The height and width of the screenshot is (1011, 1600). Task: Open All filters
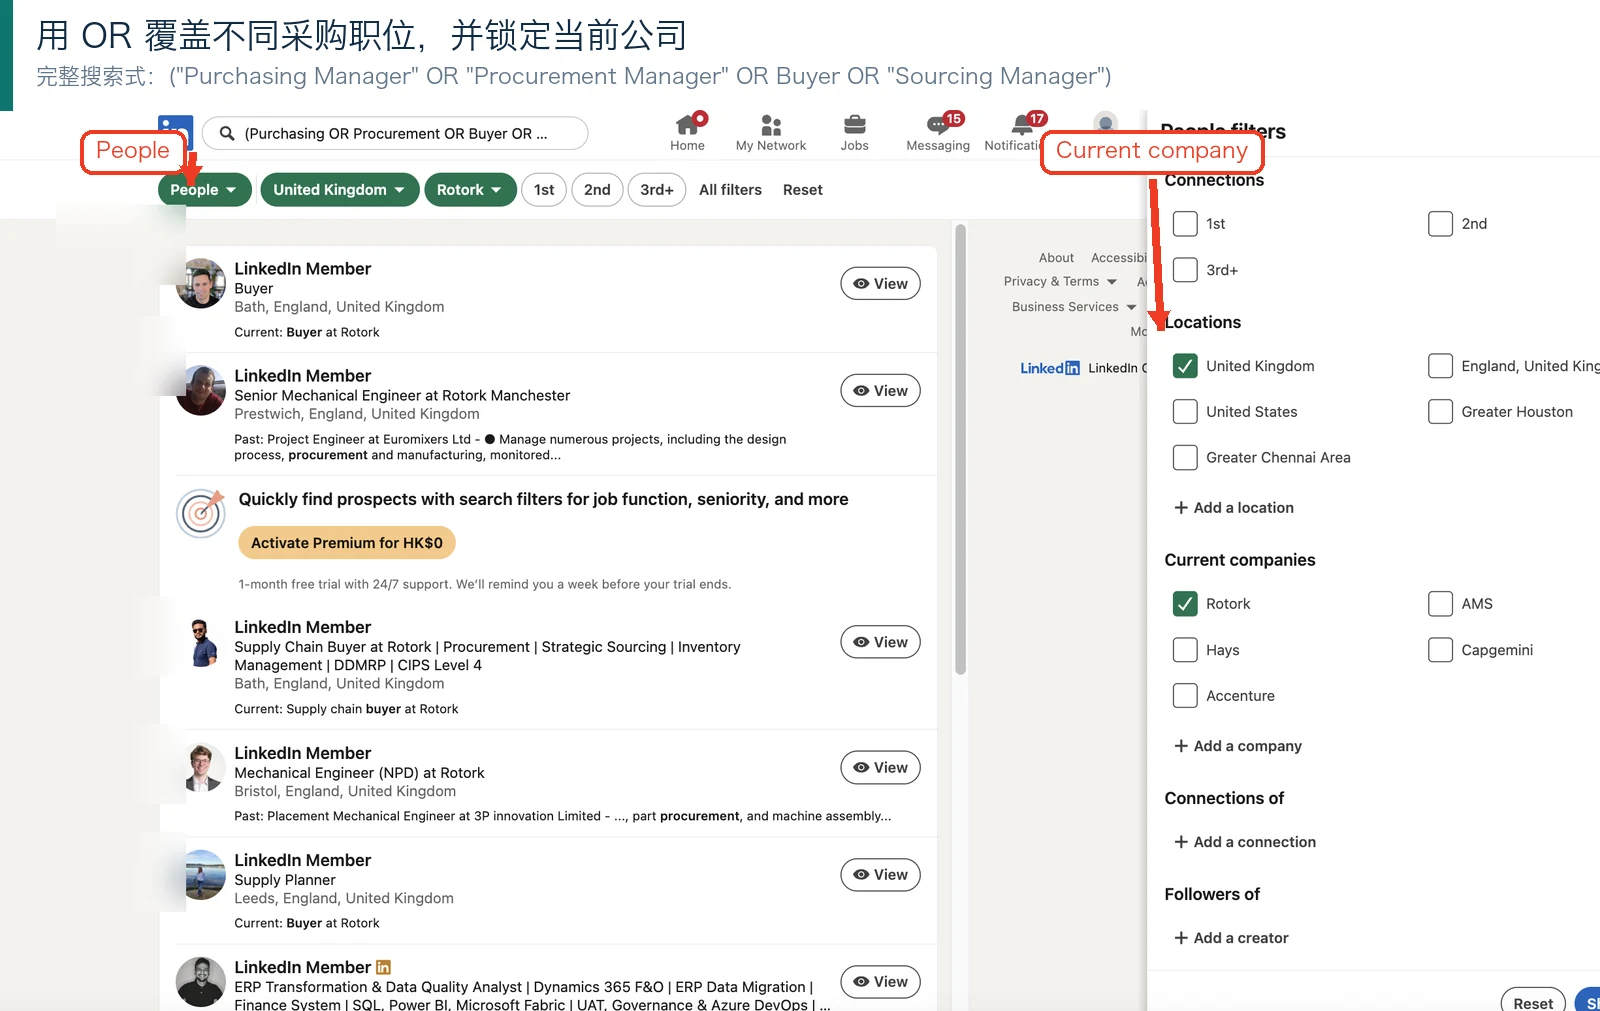(730, 190)
